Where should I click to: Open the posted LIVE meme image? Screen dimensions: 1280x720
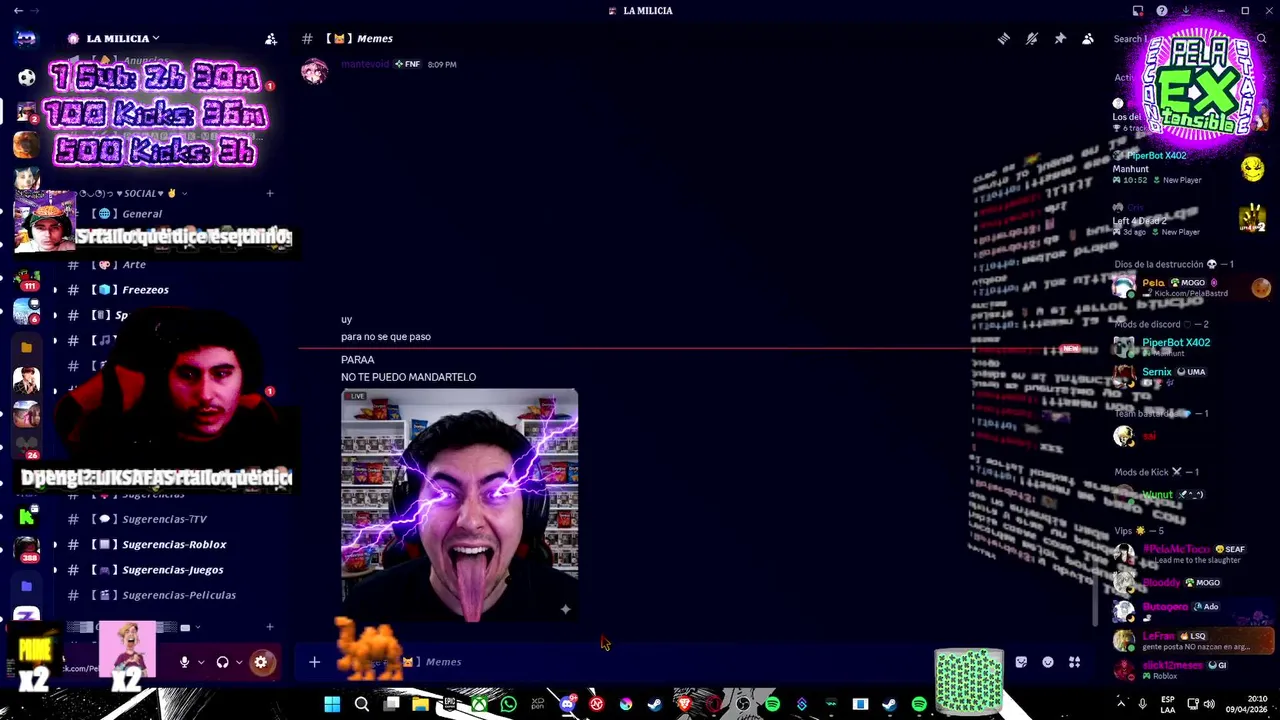(x=459, y=505)
